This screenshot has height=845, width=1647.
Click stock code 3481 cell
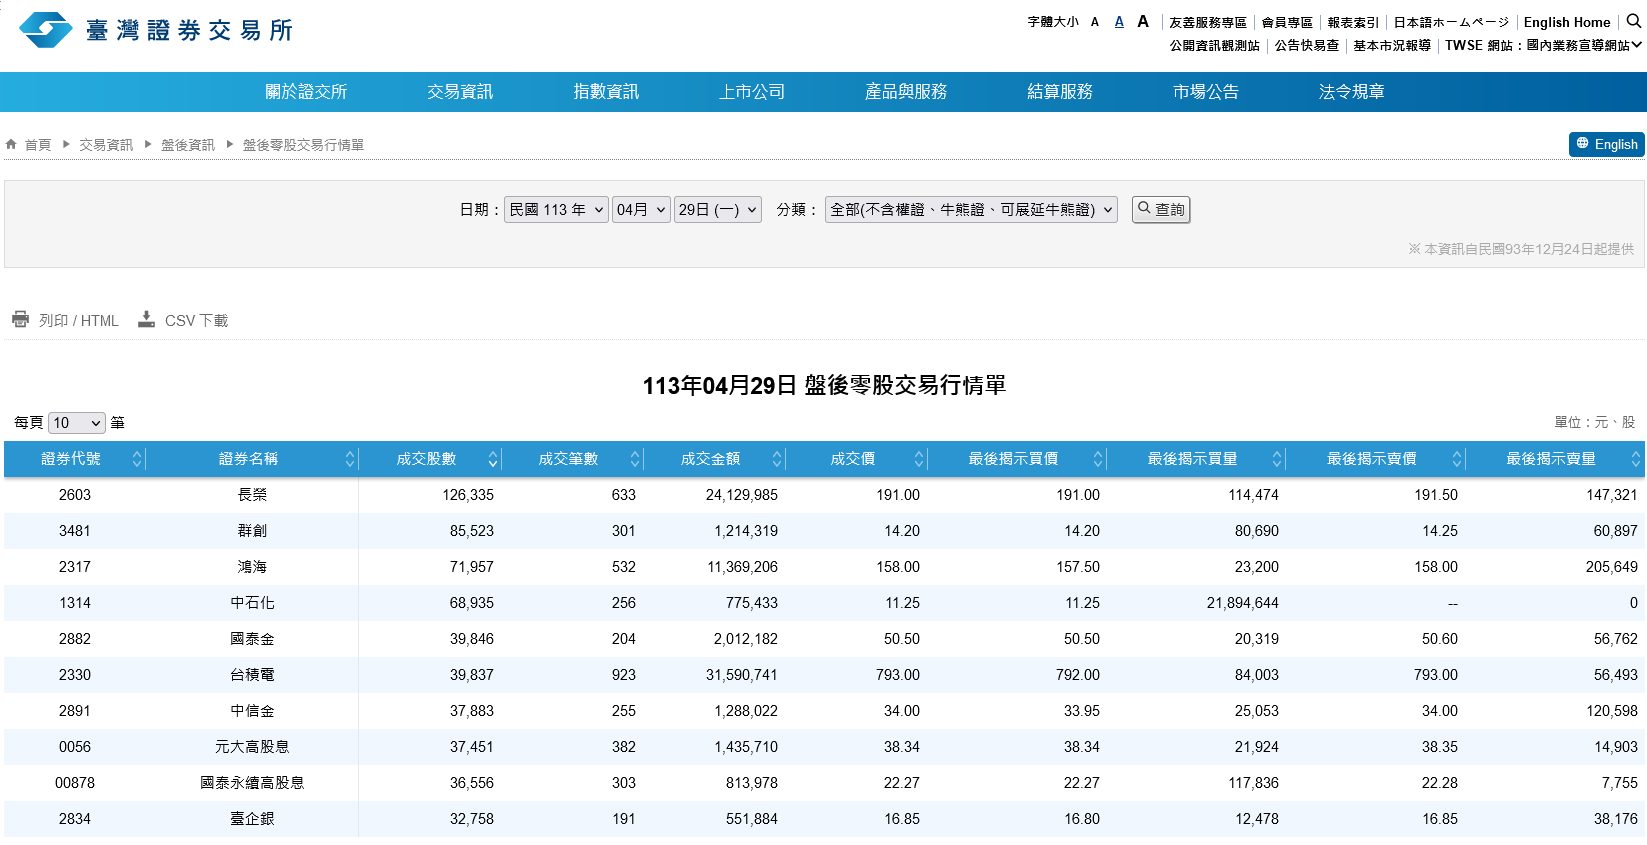pyautogui.click(x=75, y=531)
